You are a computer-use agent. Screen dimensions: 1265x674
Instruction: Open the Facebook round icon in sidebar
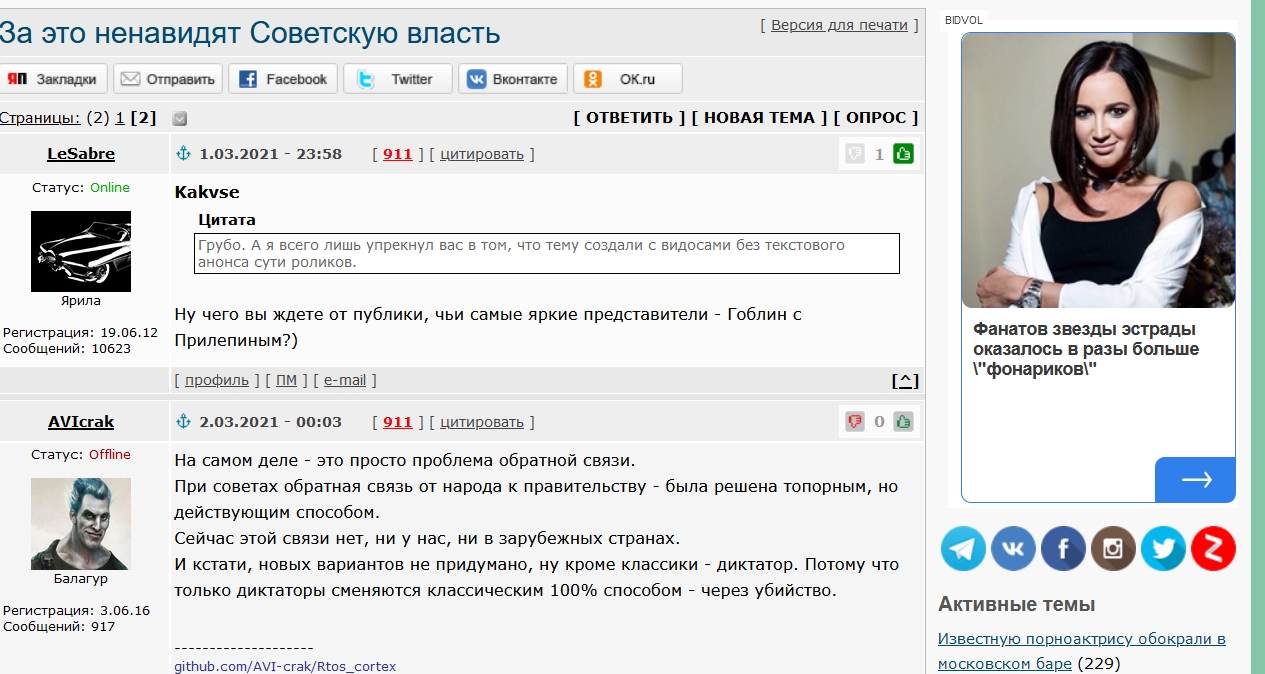pos(1063,549)
